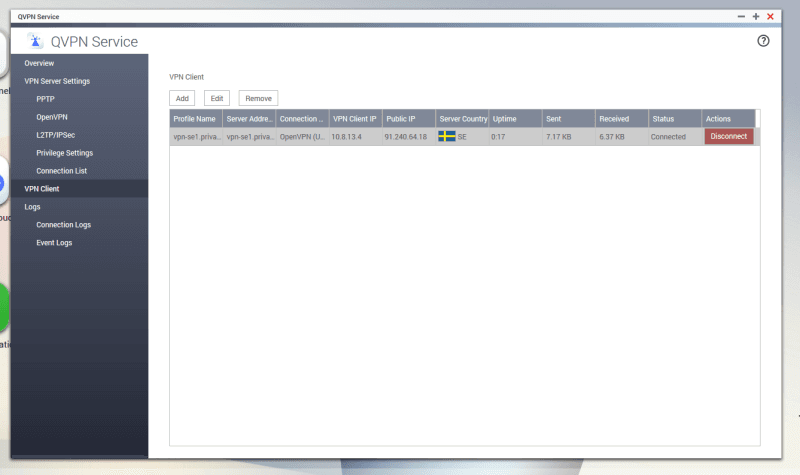This screenshot has width=800, height=475.
Task: Sort table by Uptime column header
Action: coord(504,119)
